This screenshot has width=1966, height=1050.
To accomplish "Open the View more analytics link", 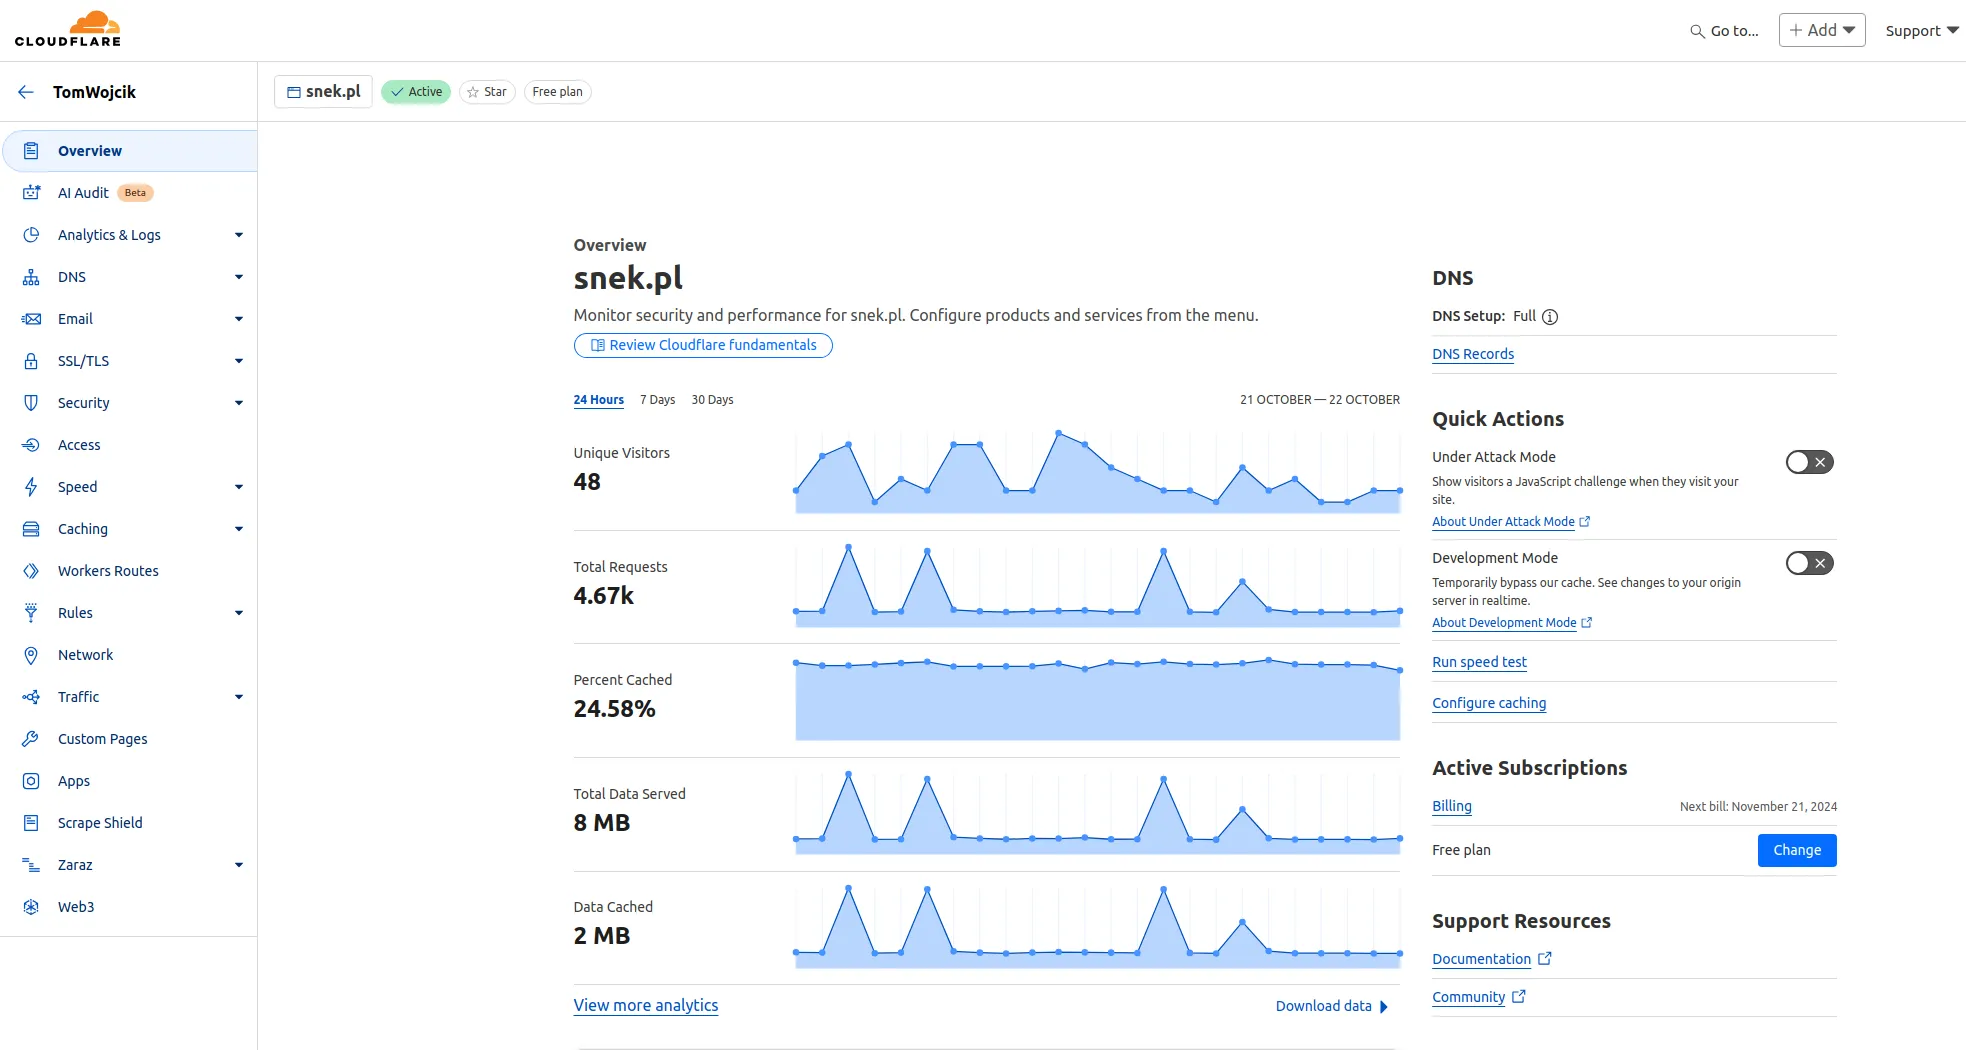I will [645, 1005].
